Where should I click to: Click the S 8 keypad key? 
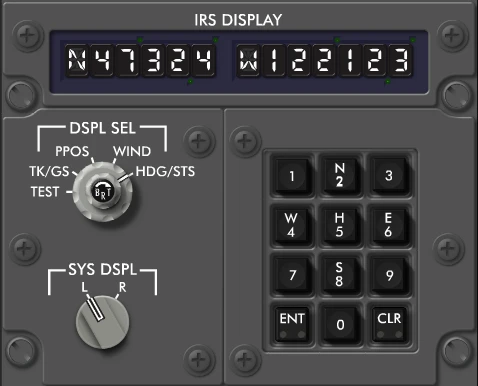[x=340, y=274]
